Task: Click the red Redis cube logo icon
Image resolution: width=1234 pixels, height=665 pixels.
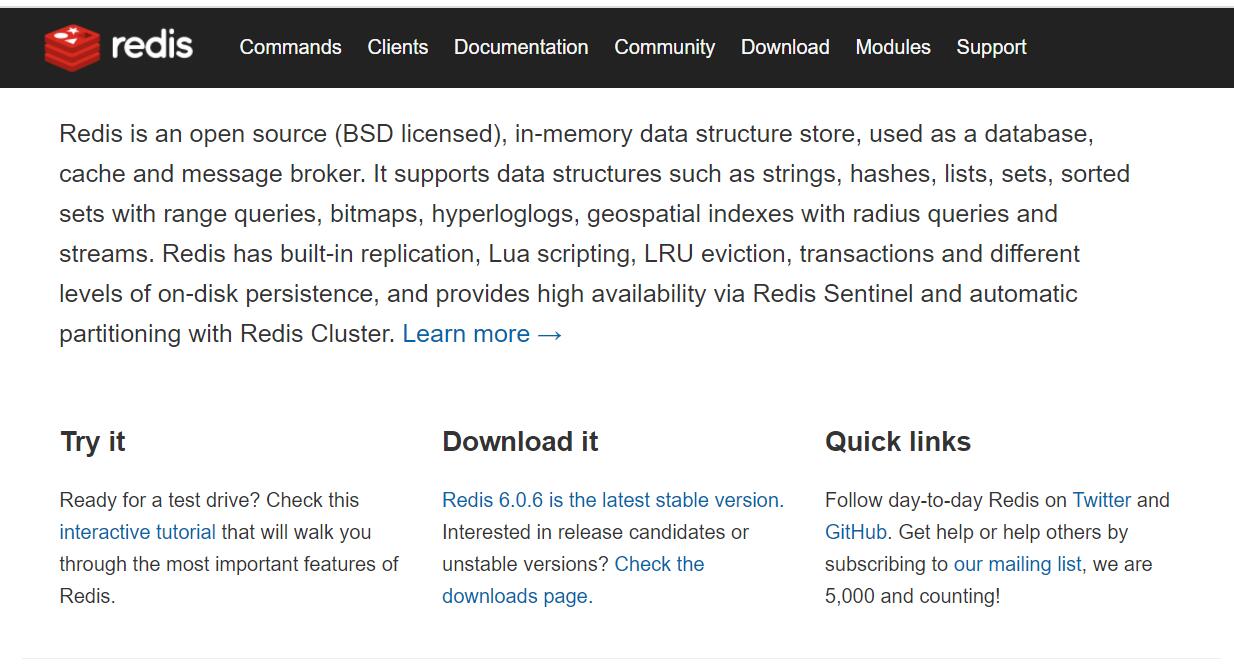Action: point(72,47)
